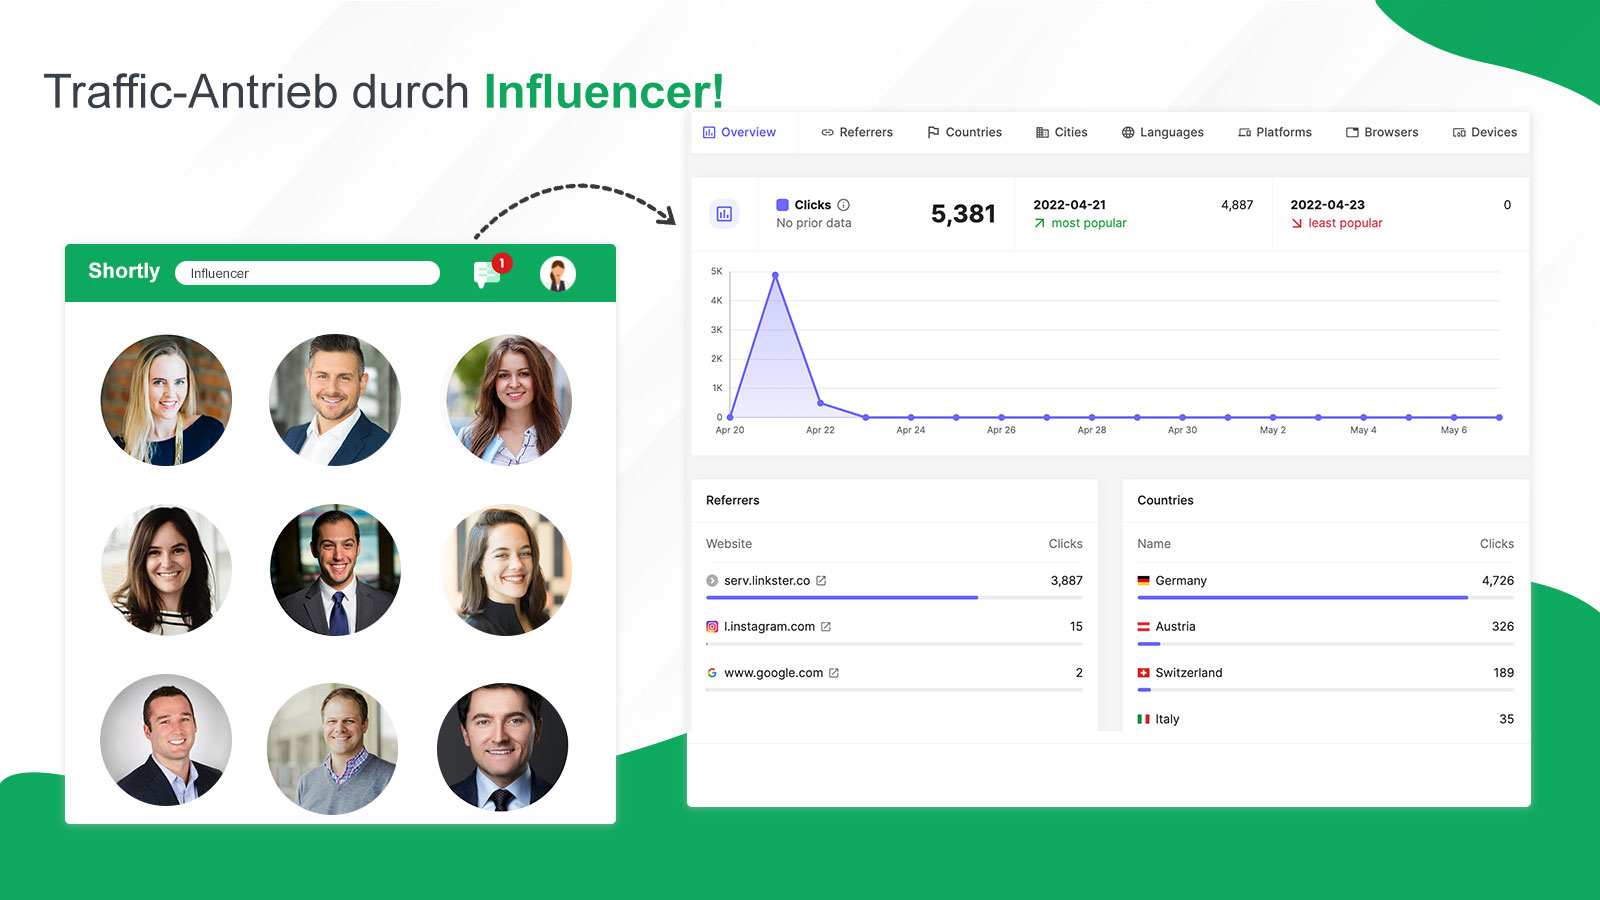Screen dimensions: 1600x900
Task: Select the Austria country row
Action: pos(1325,627)
